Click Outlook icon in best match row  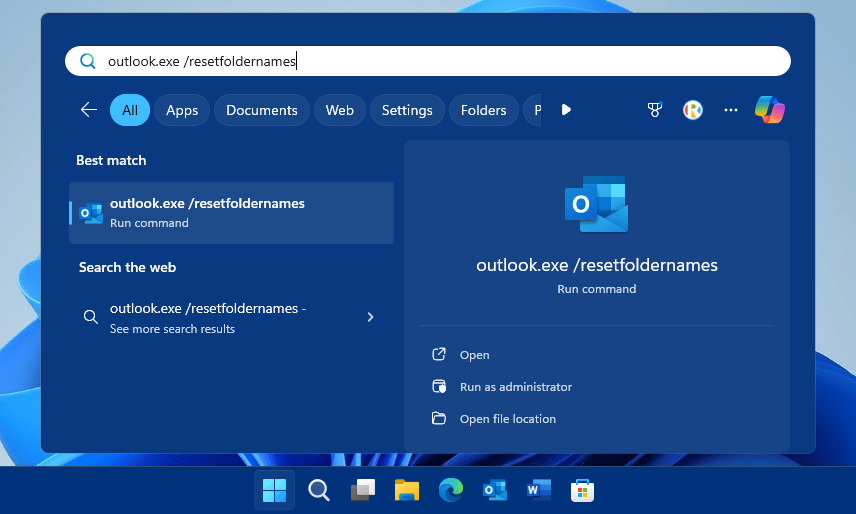[x=91, y=213]
